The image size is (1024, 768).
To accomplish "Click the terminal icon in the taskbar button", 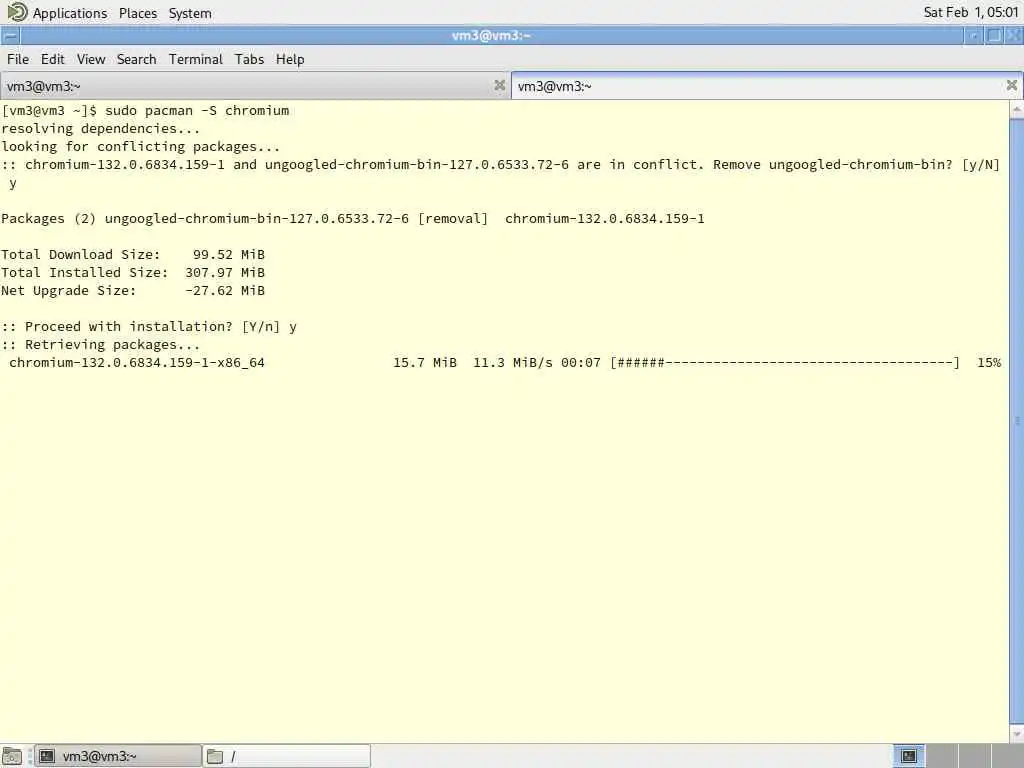I will click(x=47, y=756).
